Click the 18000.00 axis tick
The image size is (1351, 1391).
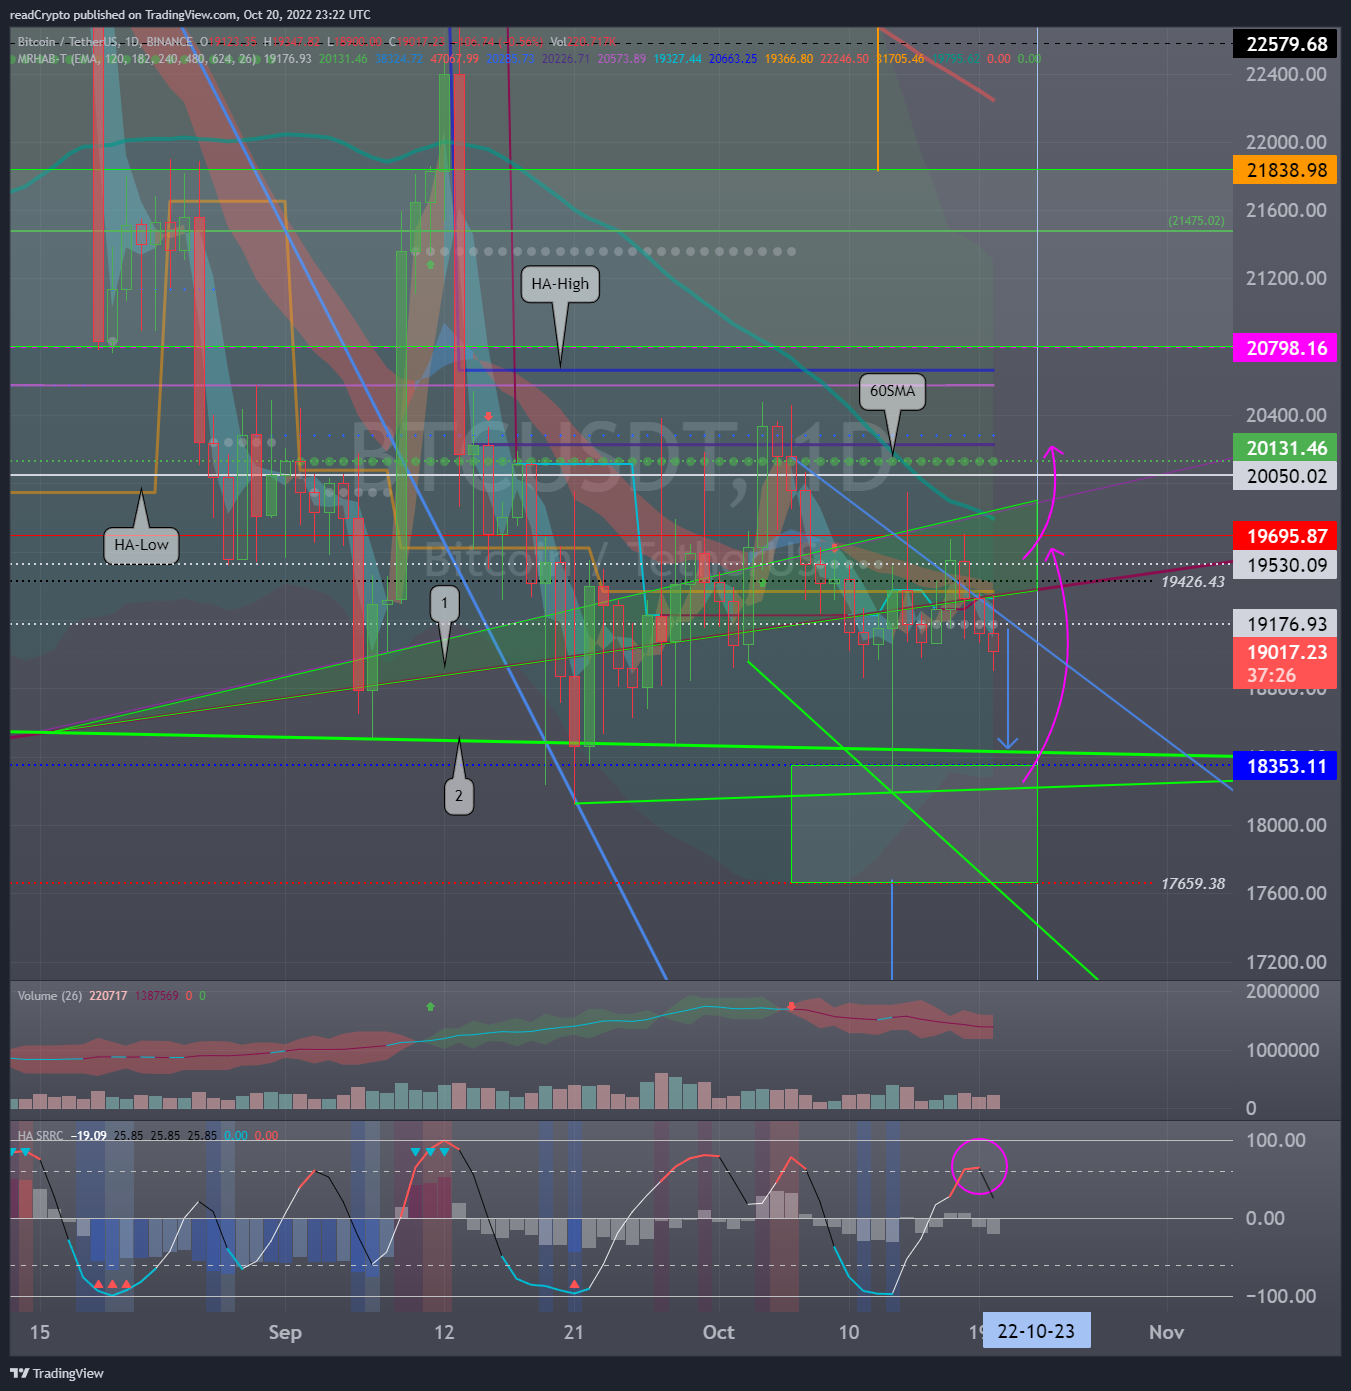coord(1286,825)
